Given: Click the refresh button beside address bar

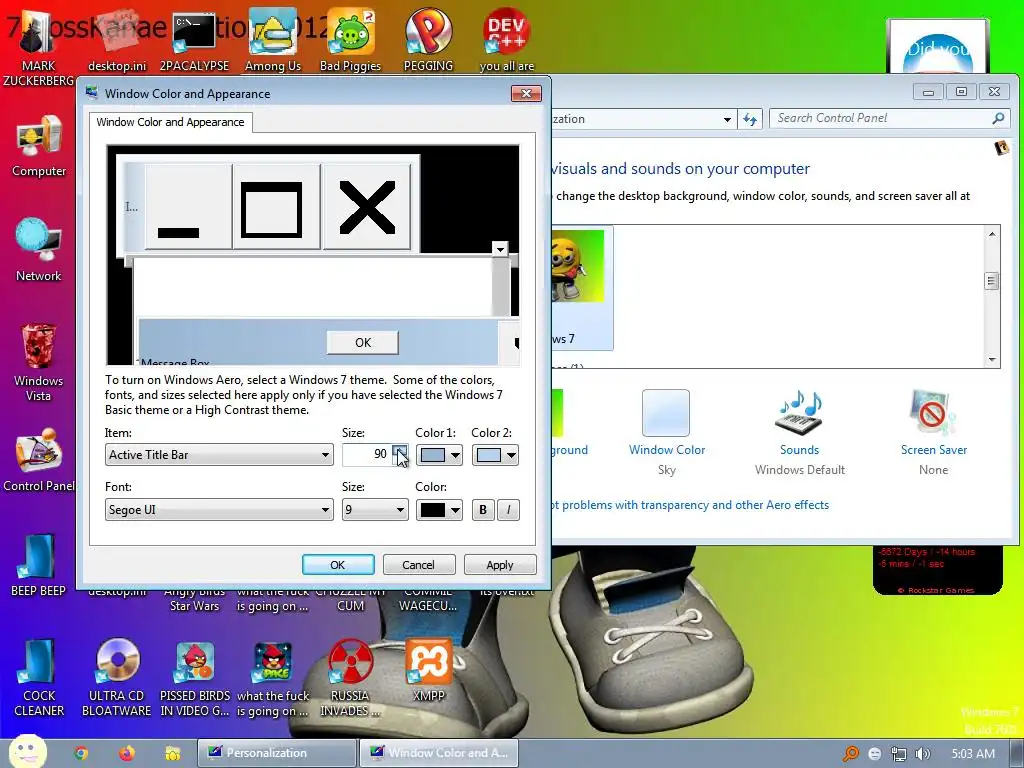Looking at the screenshot, I should 750,120.
